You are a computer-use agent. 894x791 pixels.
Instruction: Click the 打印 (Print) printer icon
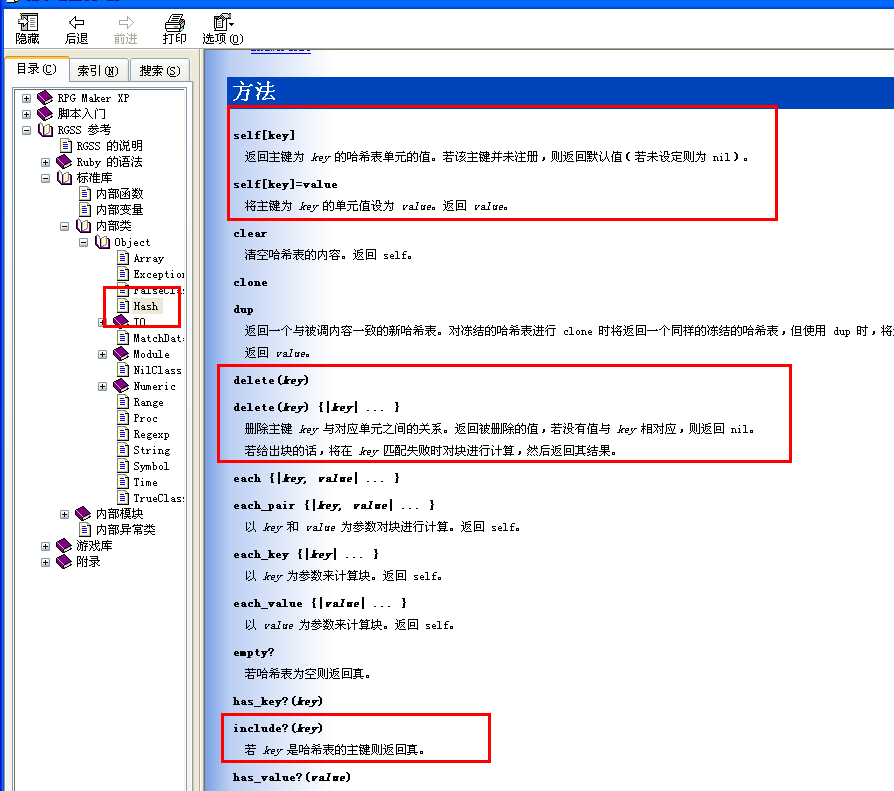coord(174,23)
